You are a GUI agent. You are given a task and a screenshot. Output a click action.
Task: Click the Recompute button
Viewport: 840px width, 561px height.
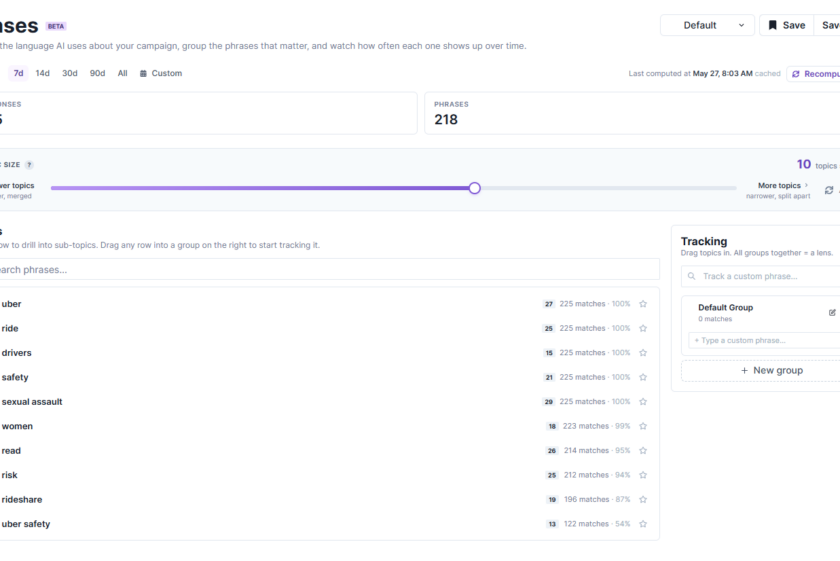coord(814,74)
